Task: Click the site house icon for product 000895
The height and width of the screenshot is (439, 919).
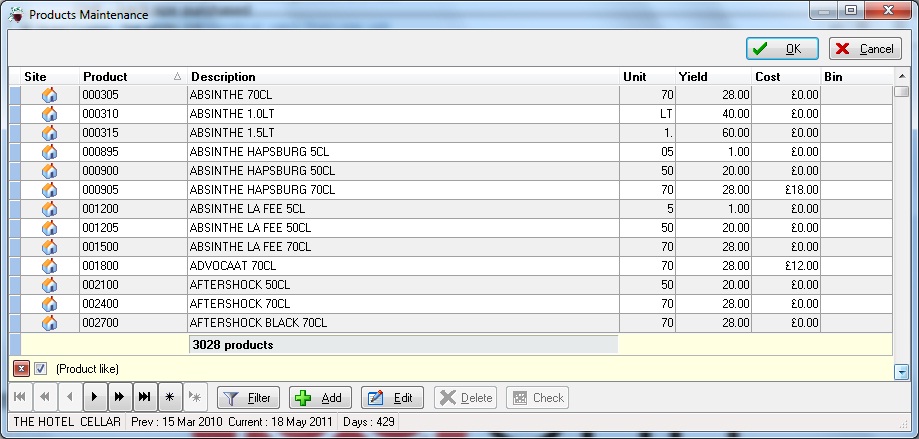Action: 50,152
